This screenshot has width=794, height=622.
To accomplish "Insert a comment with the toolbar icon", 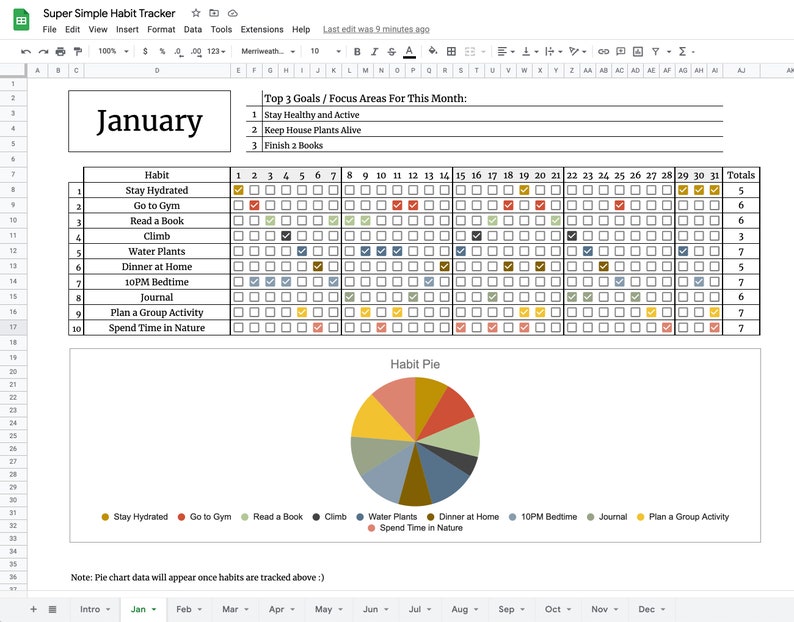I will [621, 51].
